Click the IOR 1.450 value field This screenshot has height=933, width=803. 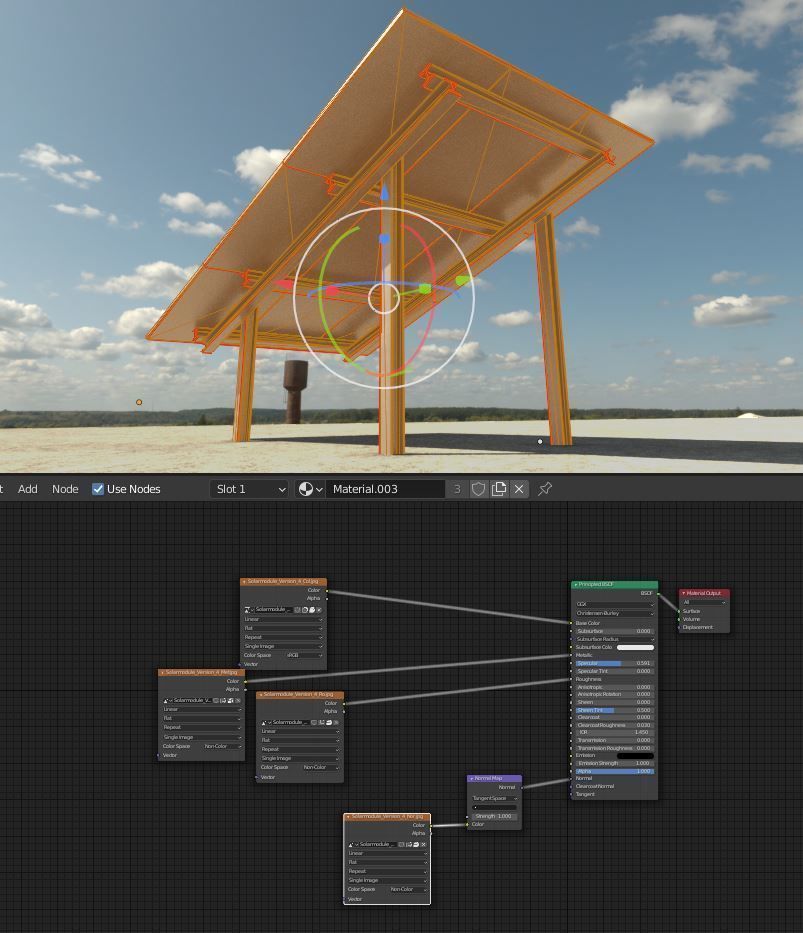tap(615, 732)
